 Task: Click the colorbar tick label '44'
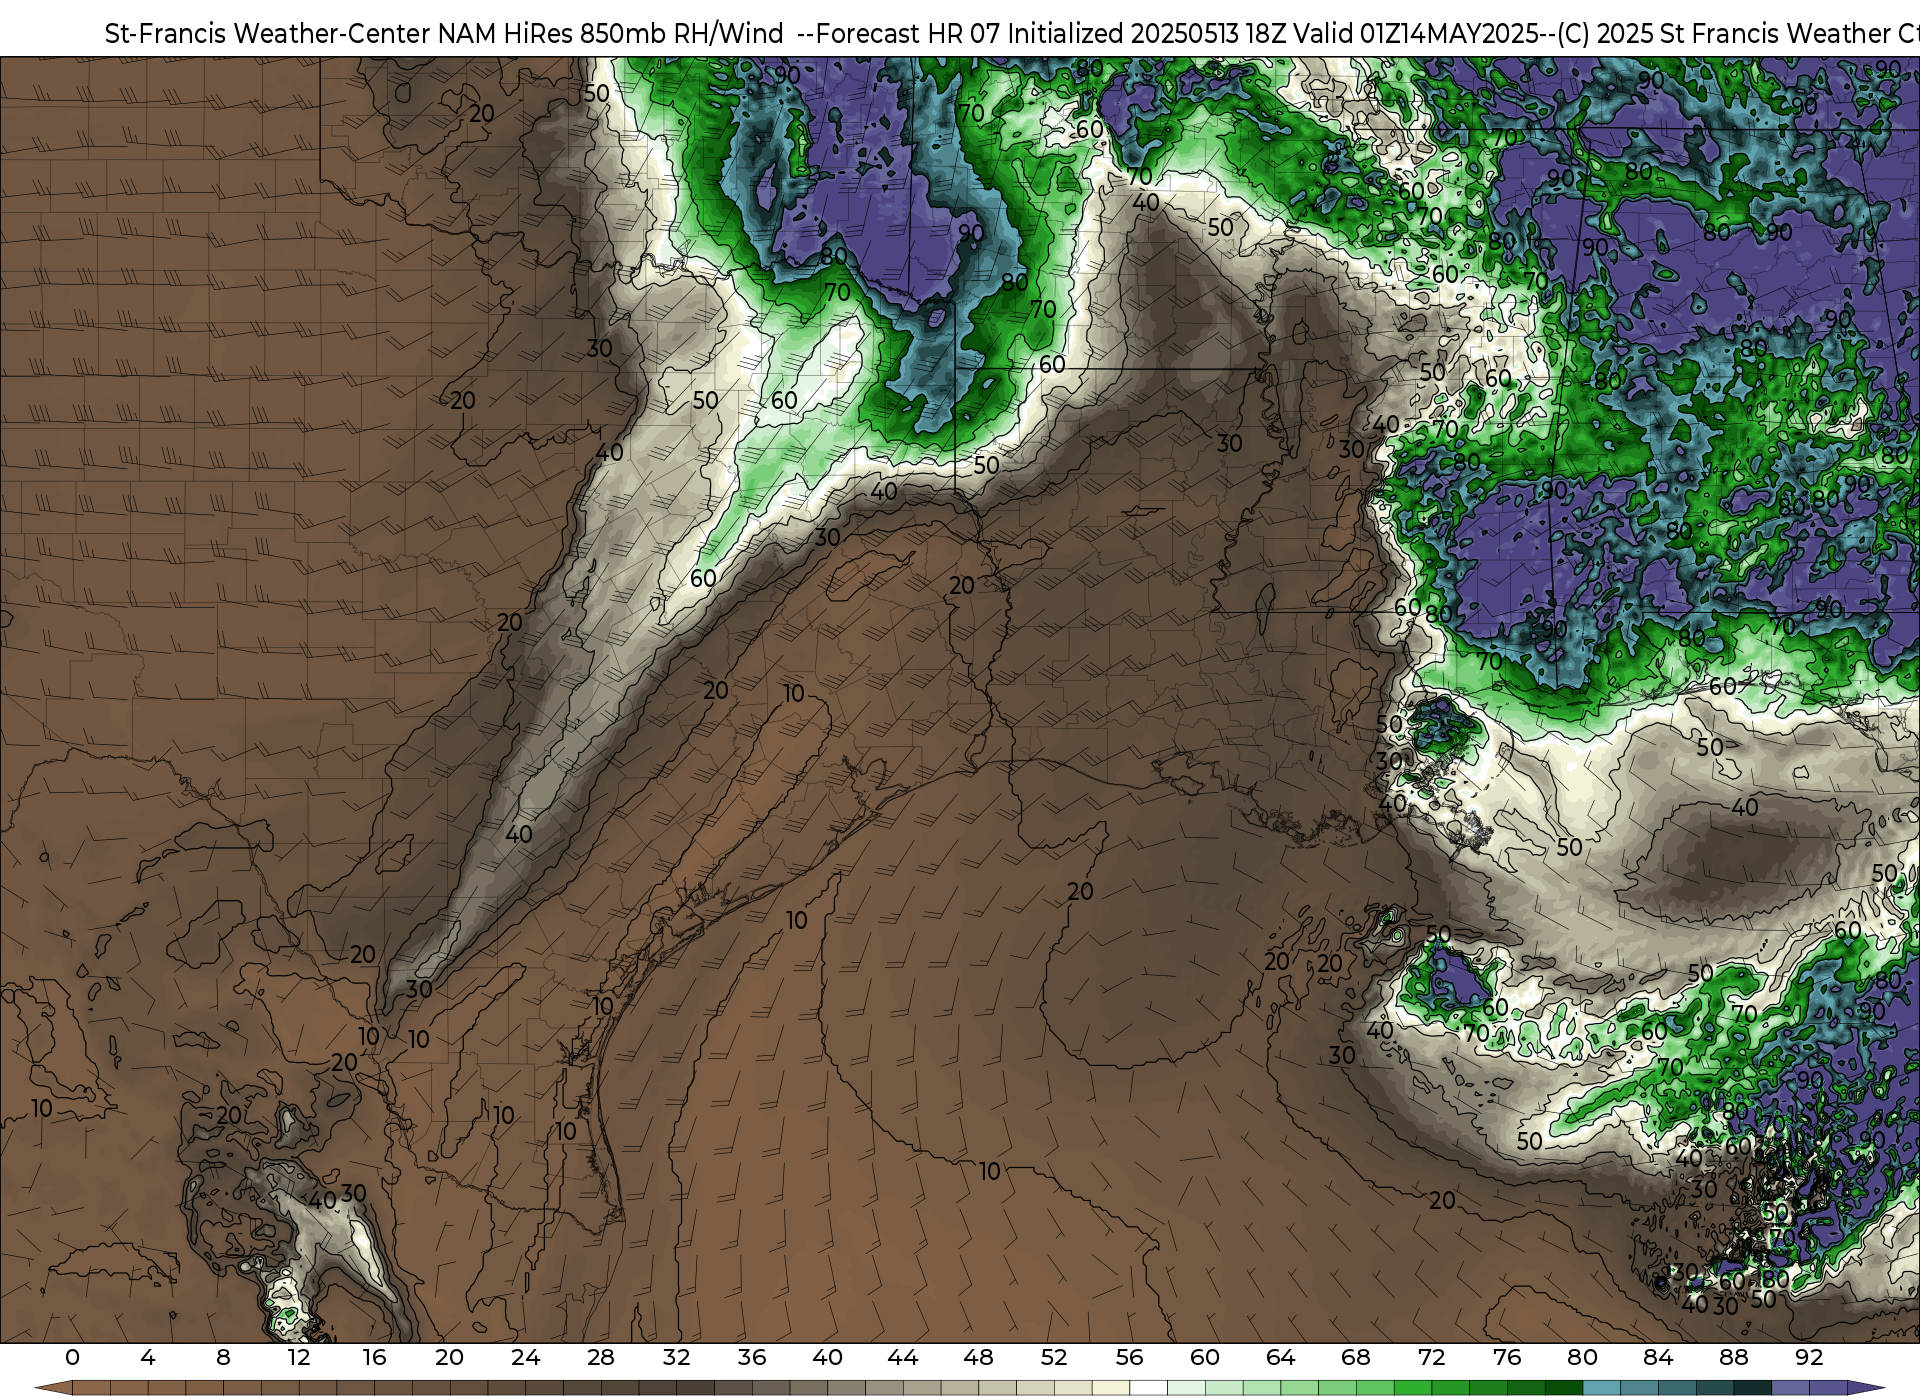pos(903,1357)
